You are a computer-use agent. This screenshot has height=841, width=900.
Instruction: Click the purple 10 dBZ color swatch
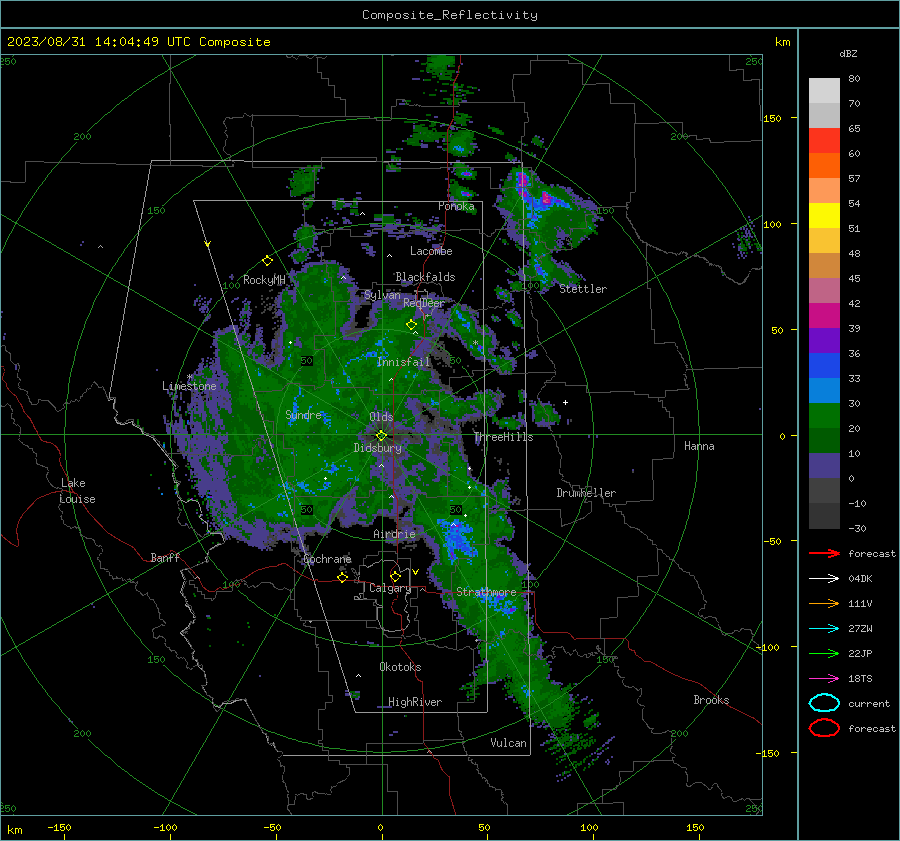click(x=824, y=466)
